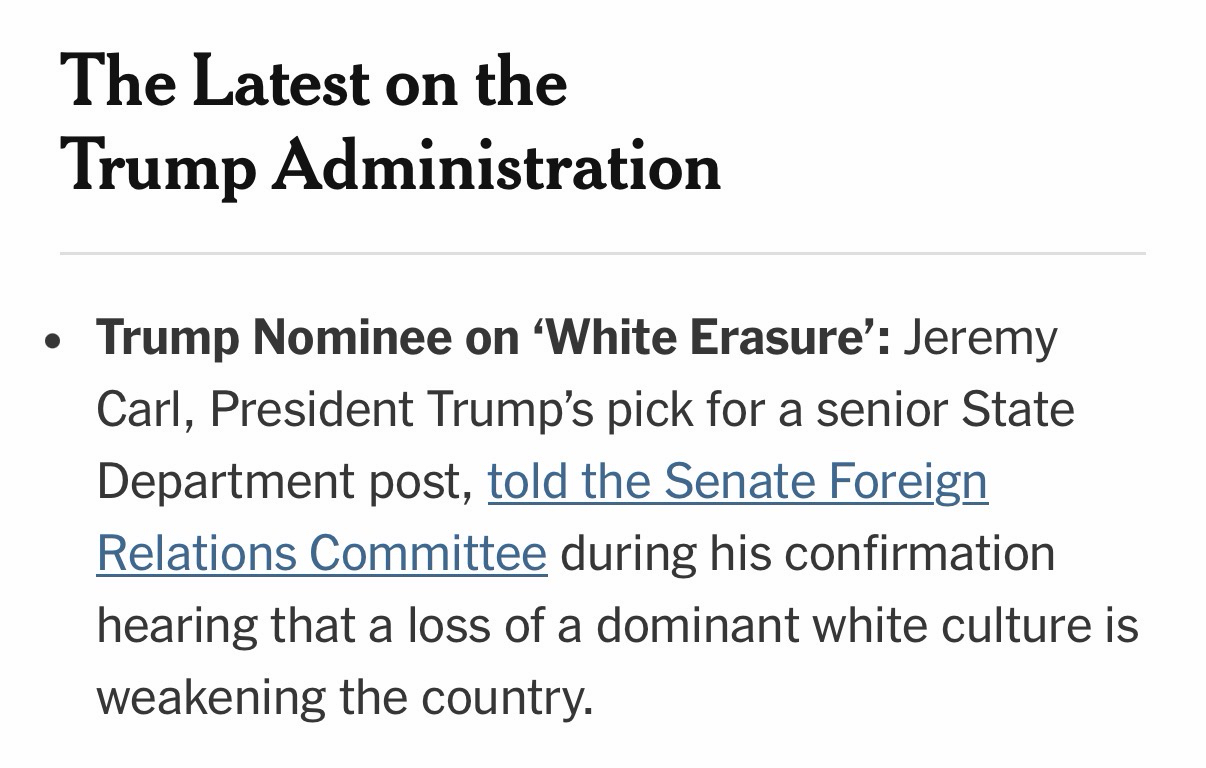Click the "Trump Administration" headline line
Image resolution: width=1206 pixels, height=768 pixels.
click(x=390, y=165)
